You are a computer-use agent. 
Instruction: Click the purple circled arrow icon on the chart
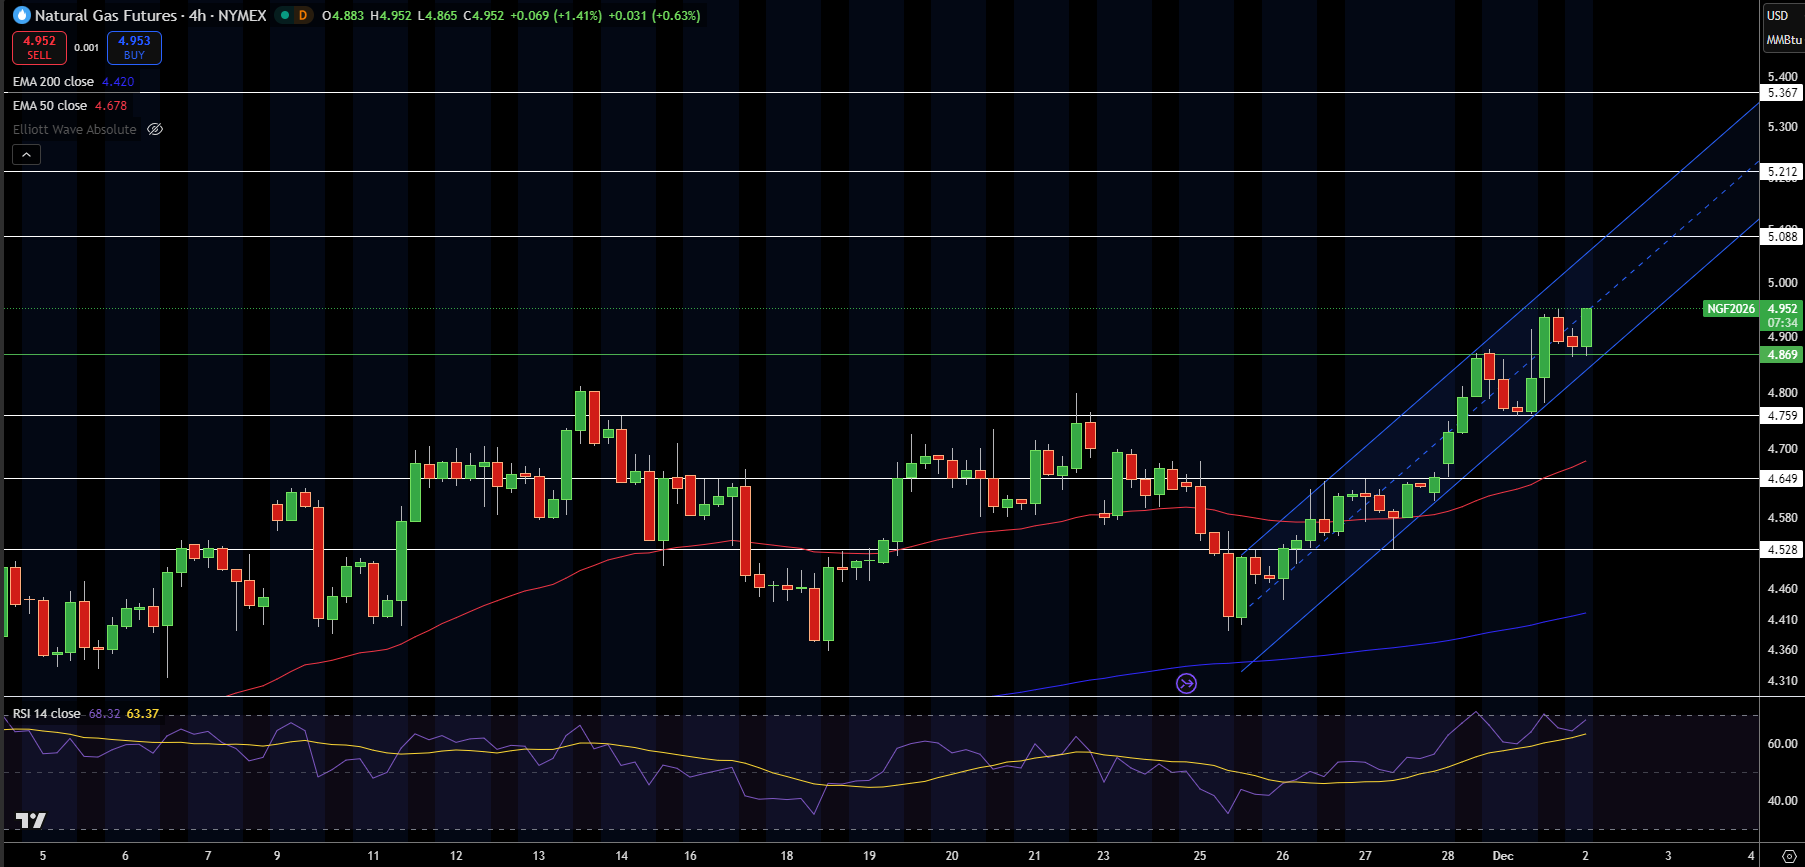point(1186,683)
